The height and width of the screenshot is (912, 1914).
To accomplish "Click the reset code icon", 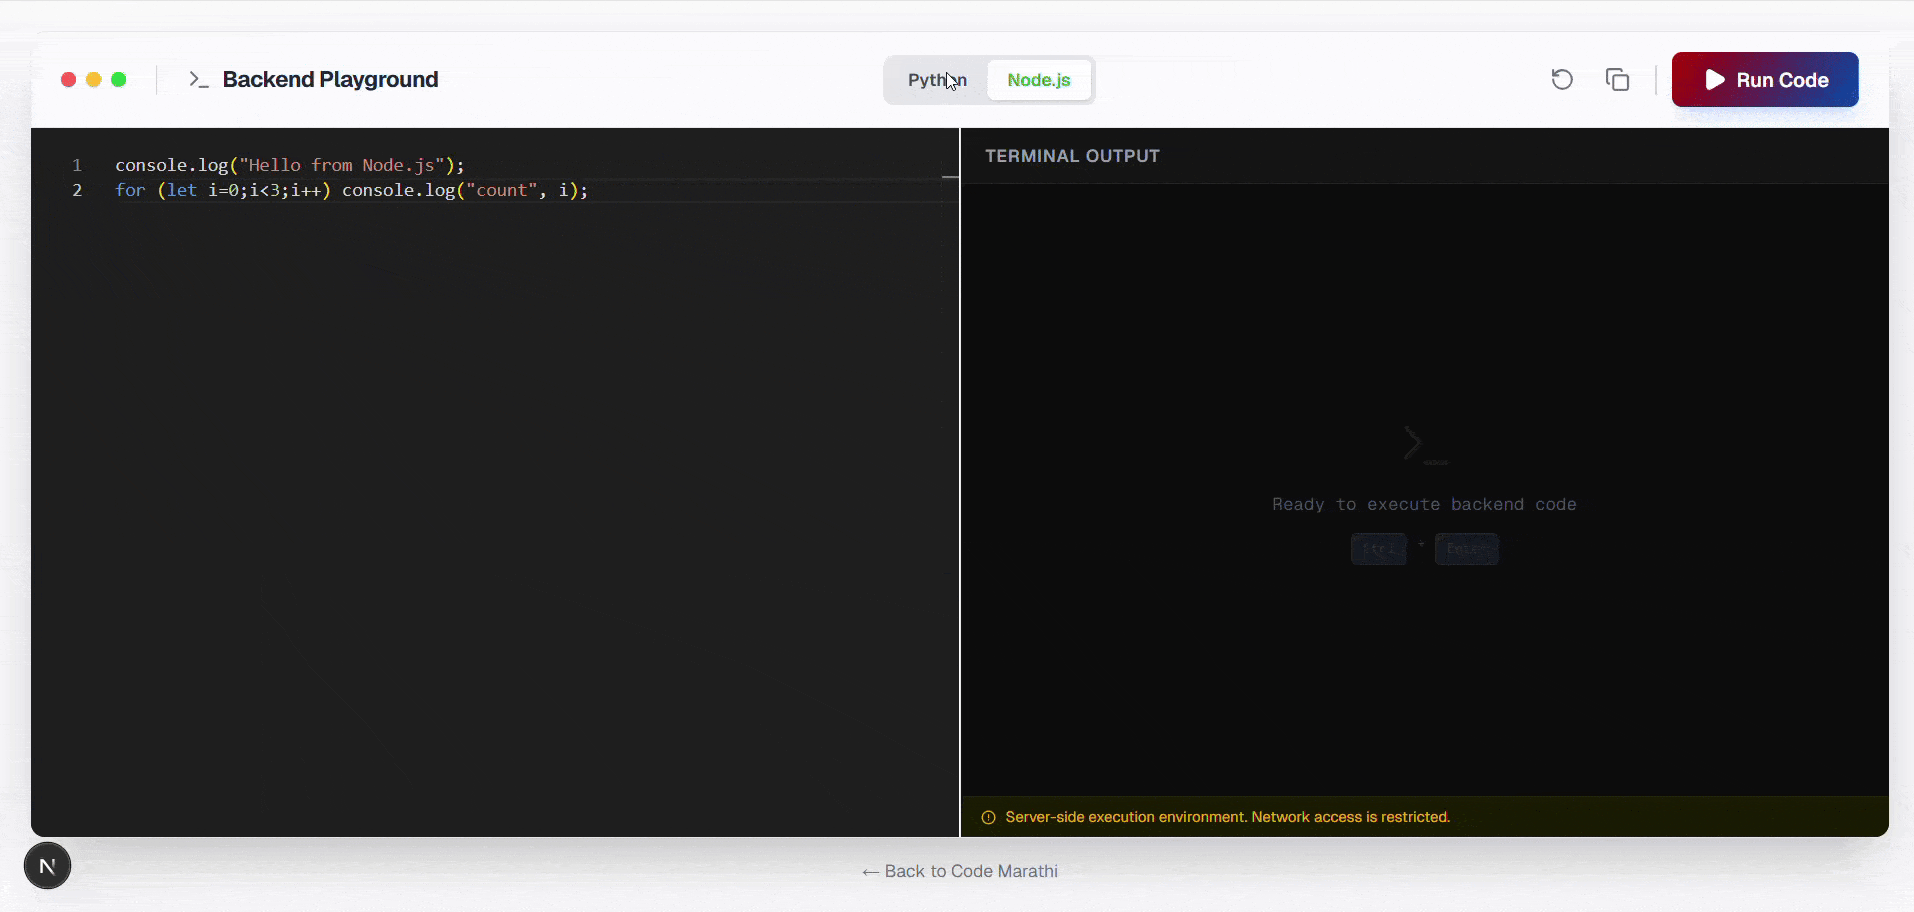I will (x=1561, y=79).
